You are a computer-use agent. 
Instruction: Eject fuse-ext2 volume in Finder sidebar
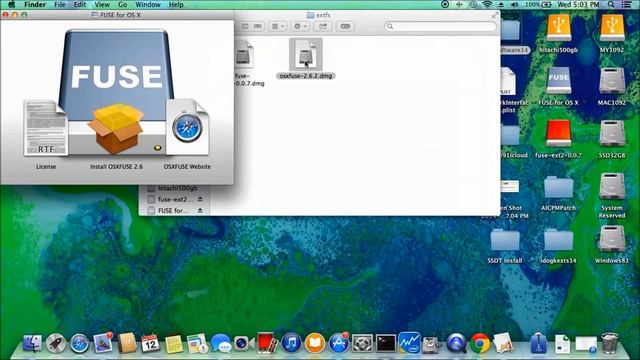[200, 199]
